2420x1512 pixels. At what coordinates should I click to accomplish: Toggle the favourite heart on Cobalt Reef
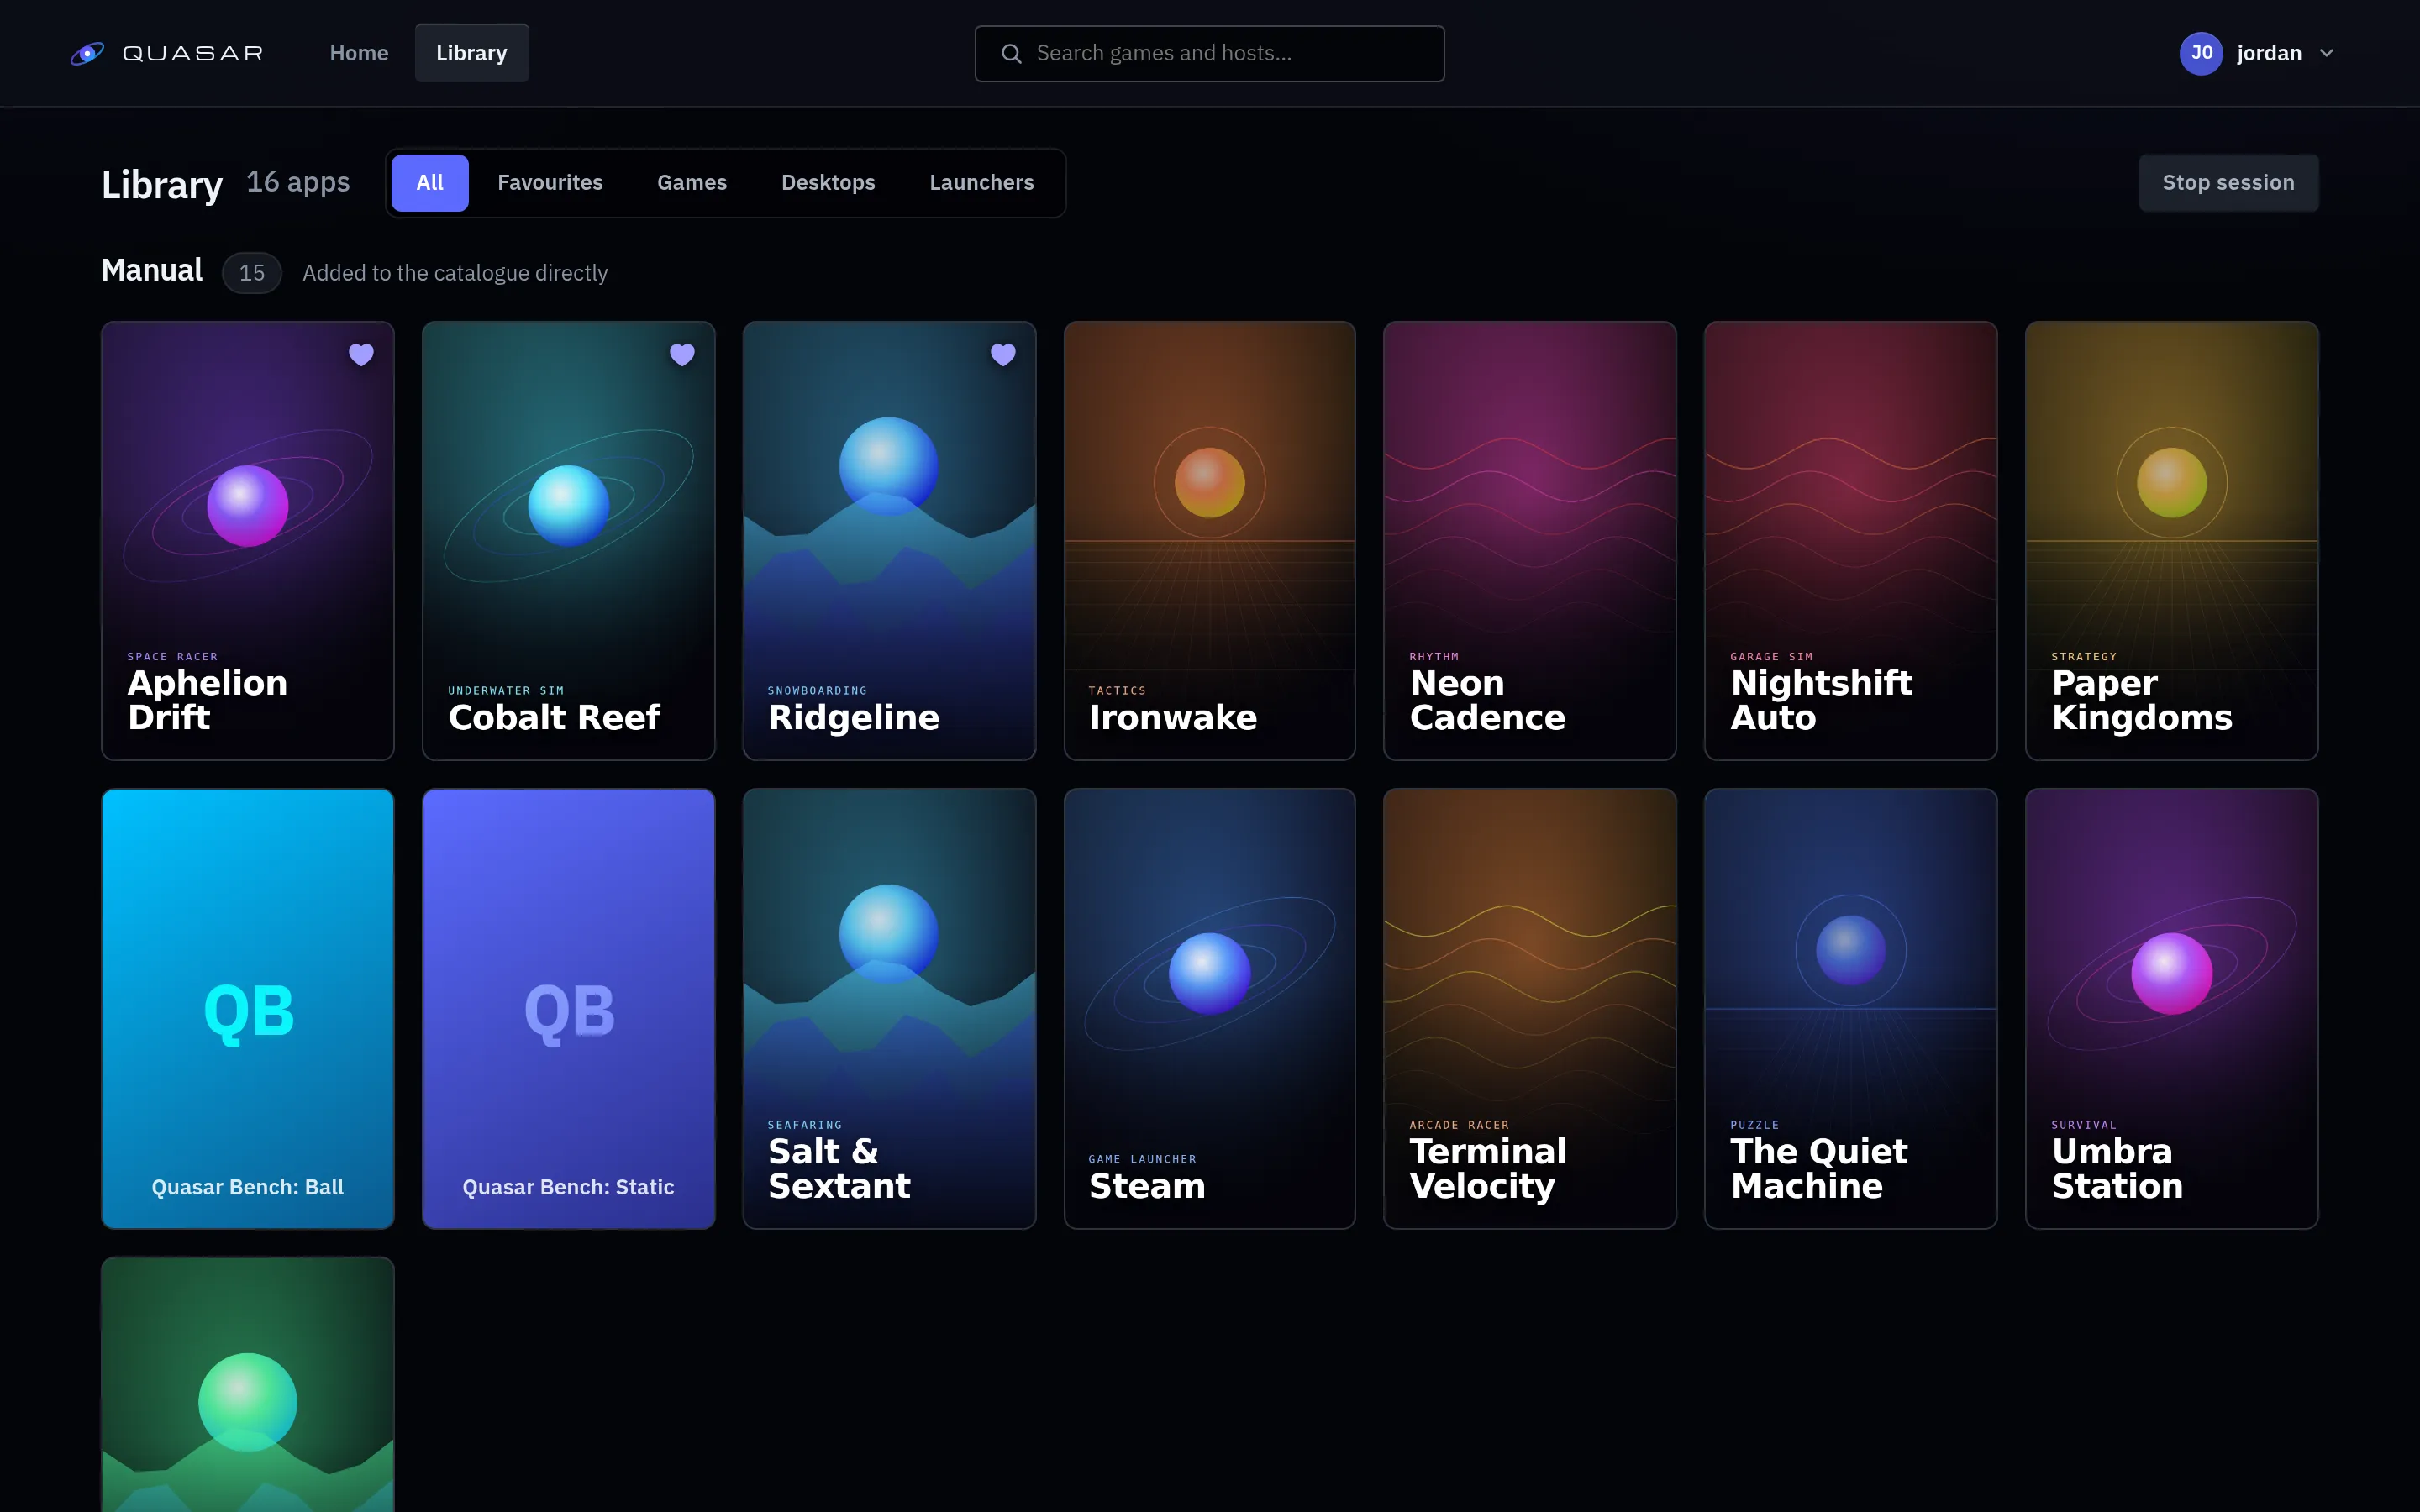click(682, 354)
